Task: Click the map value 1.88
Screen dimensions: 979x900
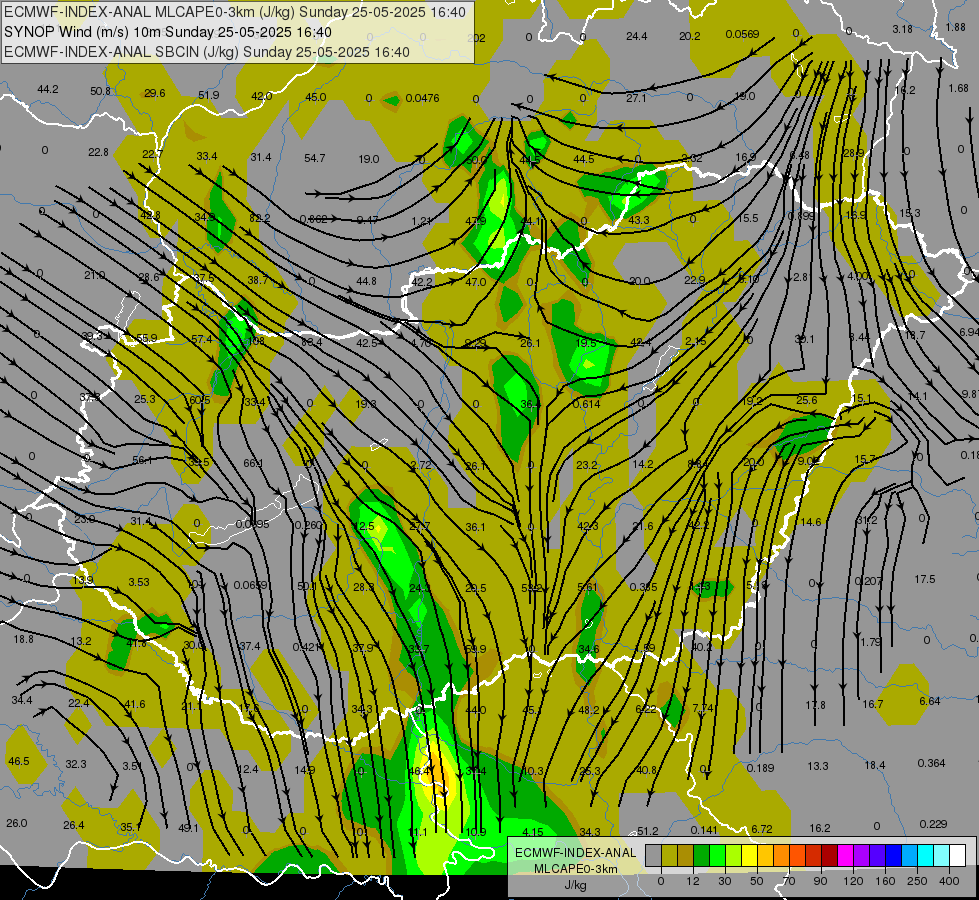Action: coord(955,27)
